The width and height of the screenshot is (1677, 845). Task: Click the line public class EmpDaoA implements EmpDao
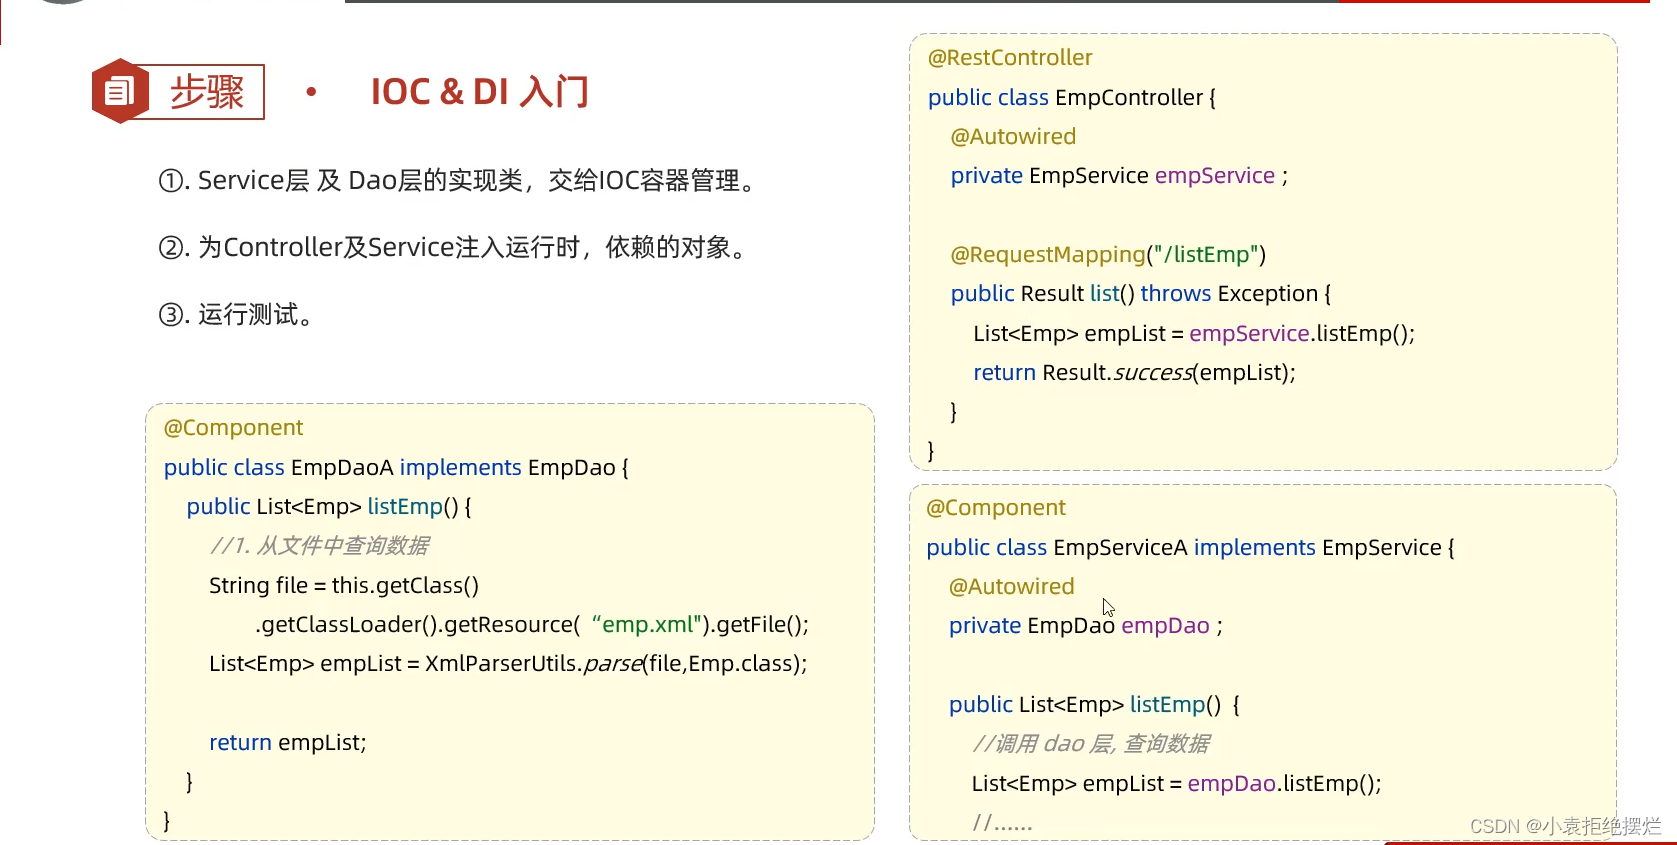tap(396, 468)
